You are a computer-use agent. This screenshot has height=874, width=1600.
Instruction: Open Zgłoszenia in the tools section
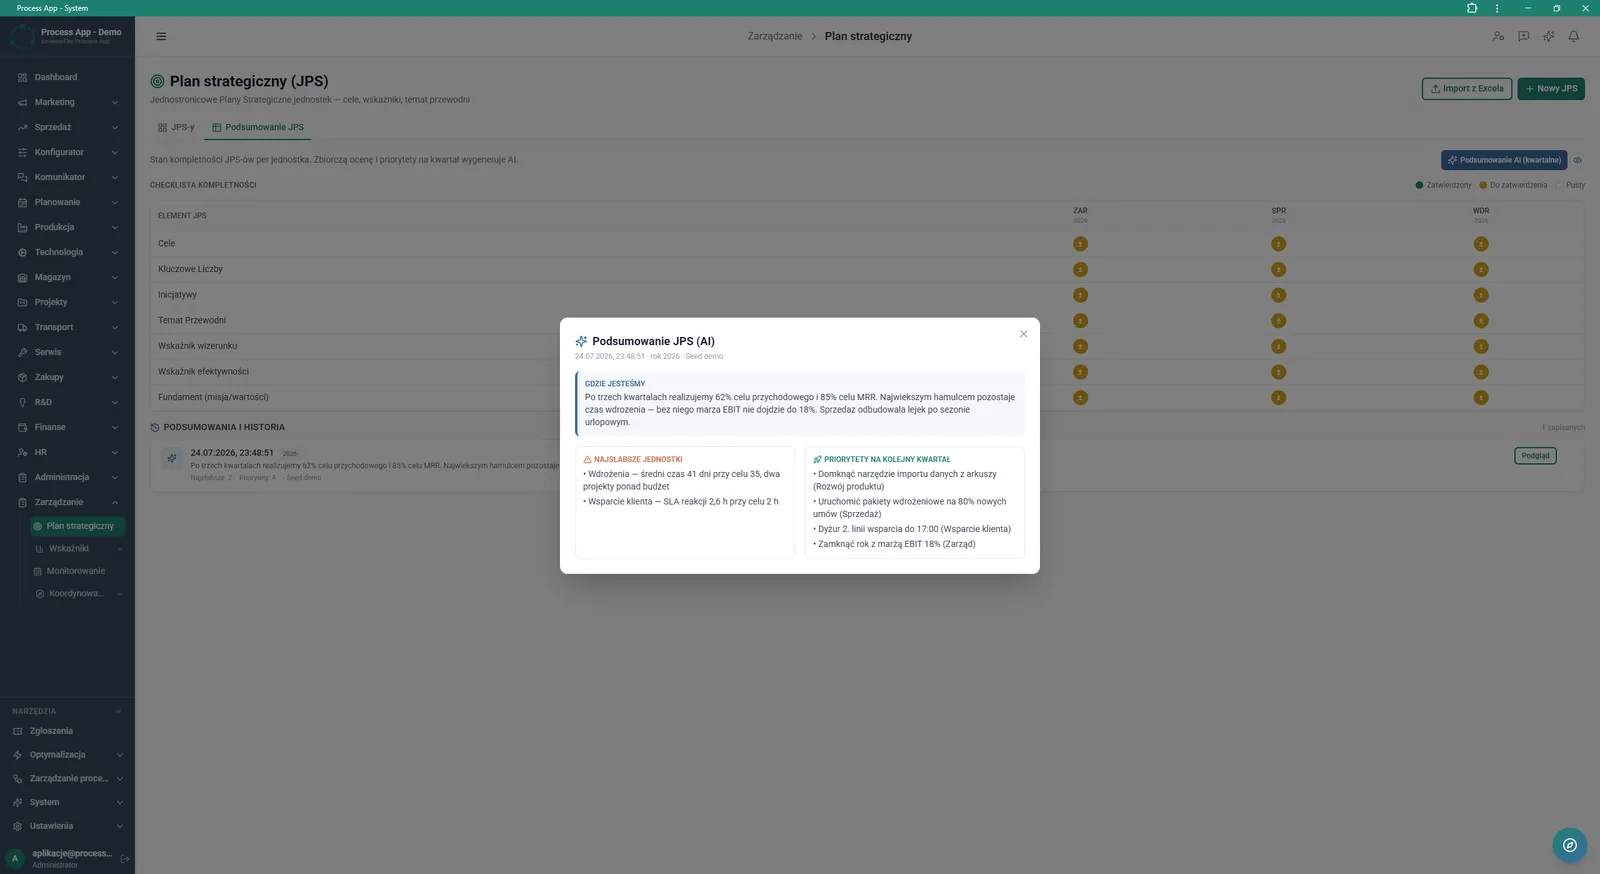pos(51,731)
